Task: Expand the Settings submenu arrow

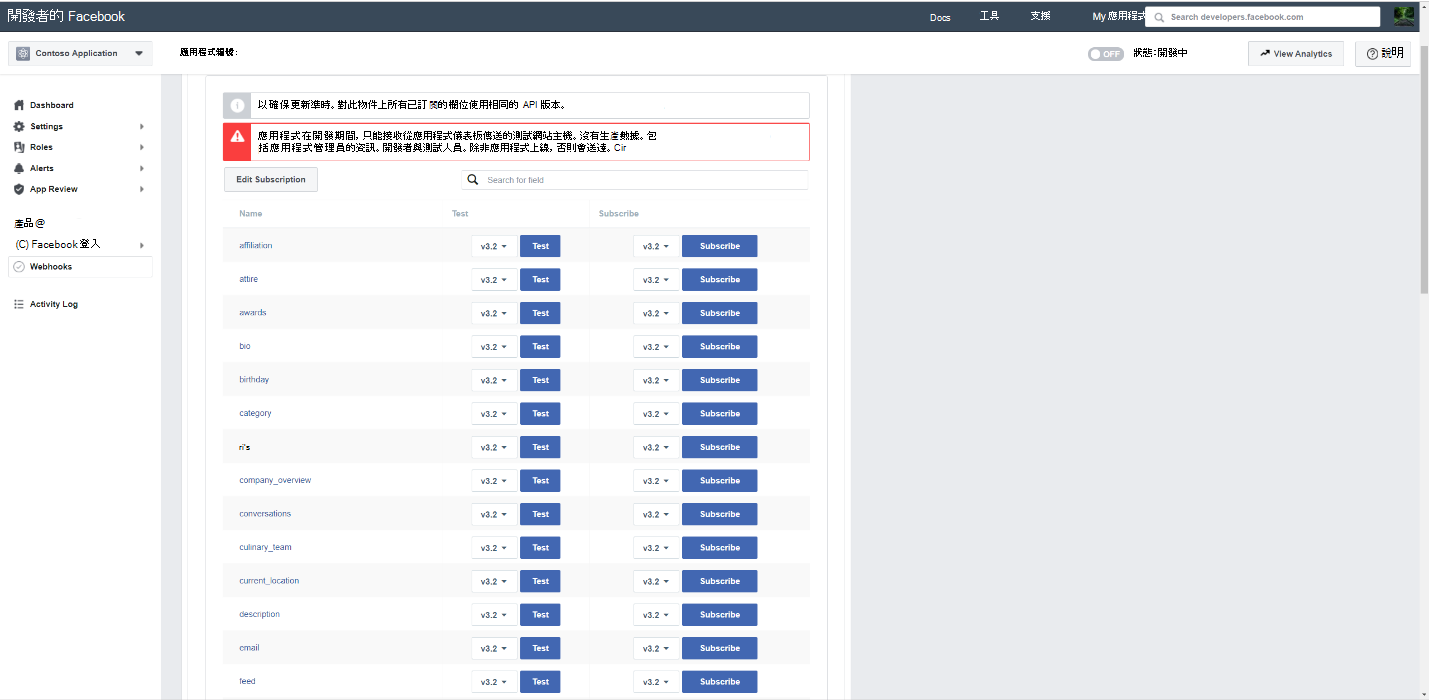Action: tap(142, 127)
